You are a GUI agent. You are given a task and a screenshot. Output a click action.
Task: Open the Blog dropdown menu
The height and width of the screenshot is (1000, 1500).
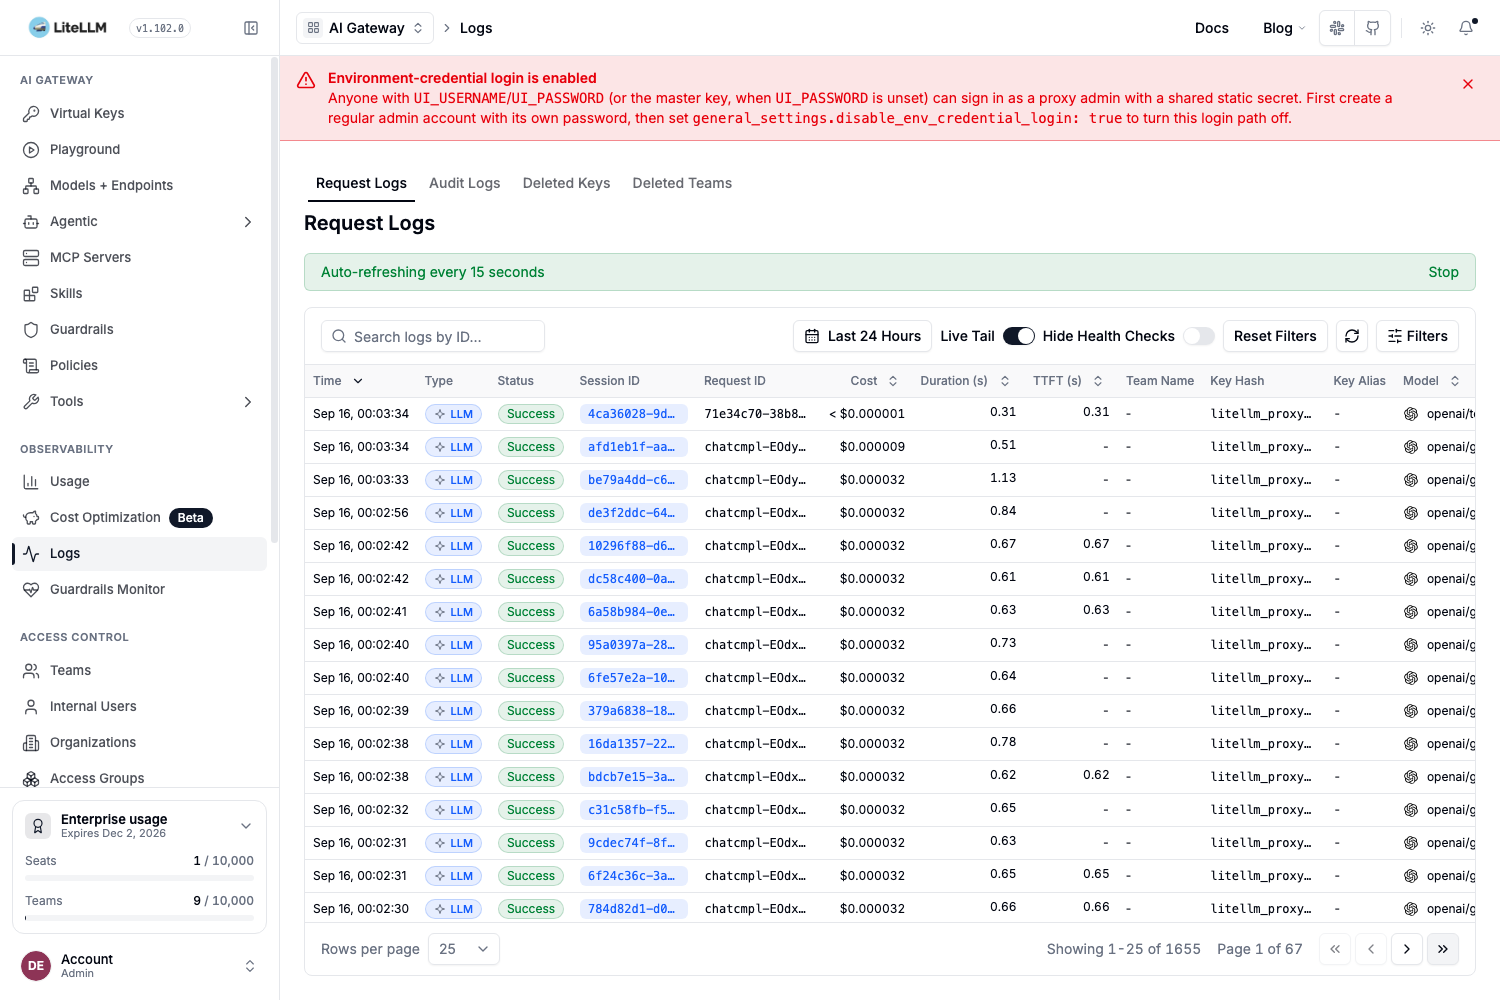(x=1284, y=28)
